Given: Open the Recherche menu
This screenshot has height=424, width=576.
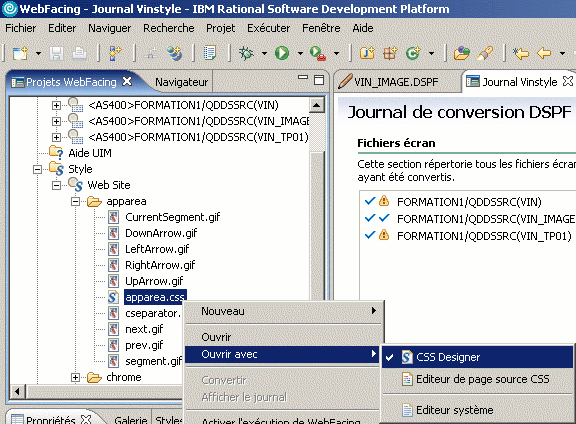Looking at the screenshot, I should (x=169, y=28).
